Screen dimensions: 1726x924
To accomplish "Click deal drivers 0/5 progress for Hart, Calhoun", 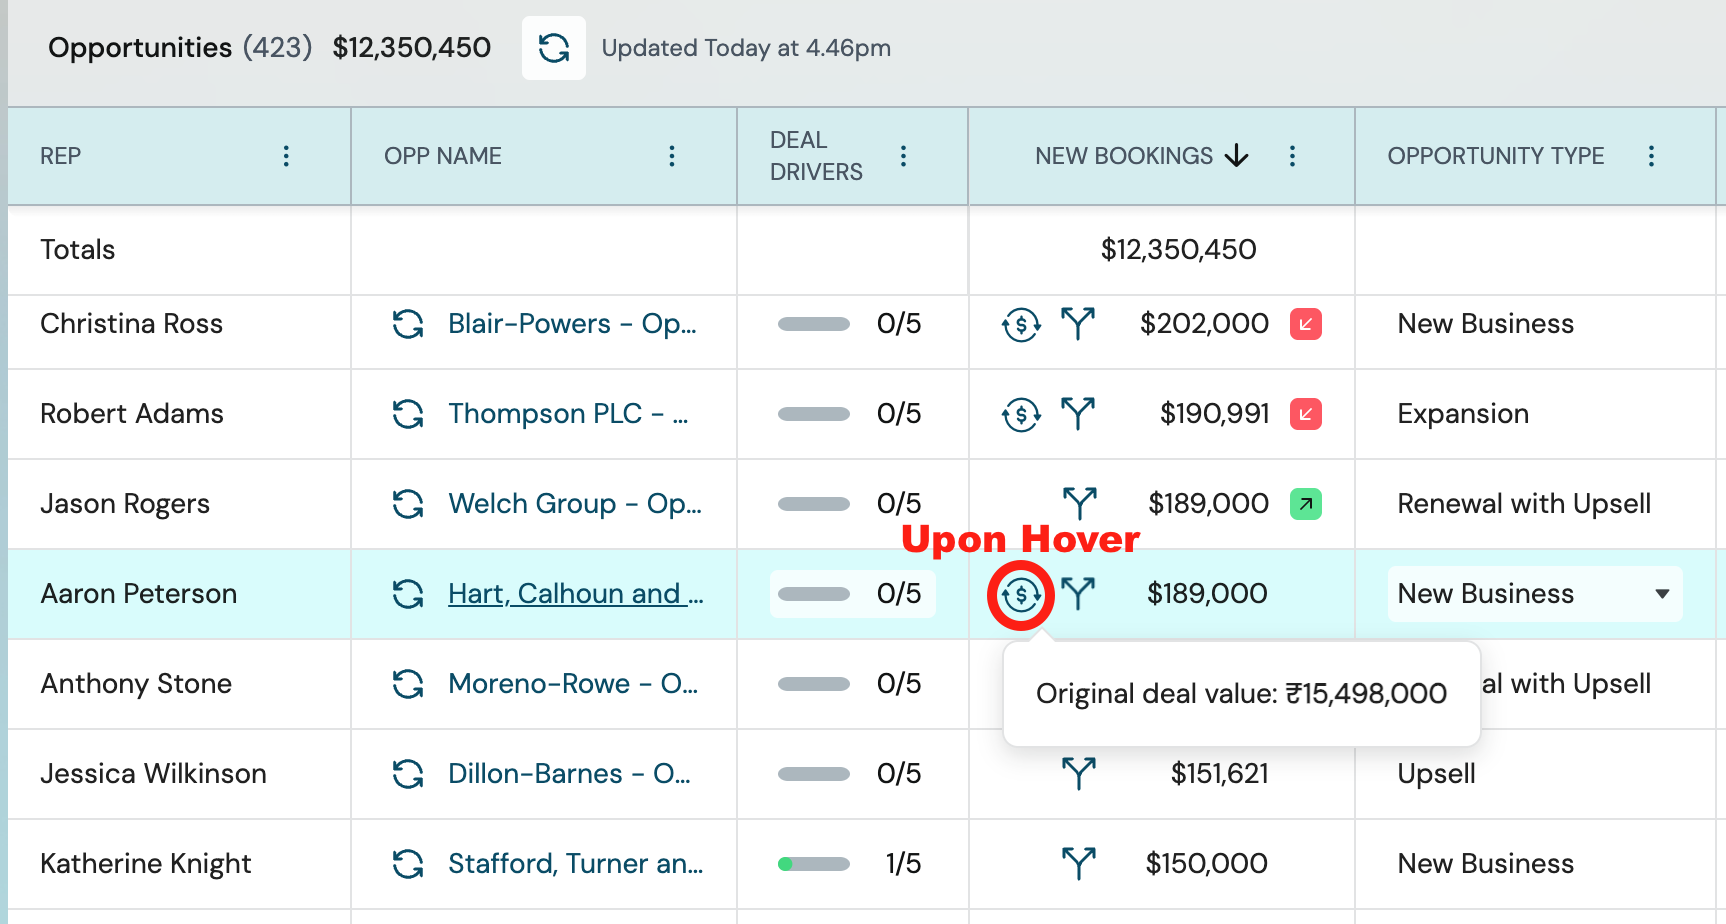I will (x=852, y=594).
